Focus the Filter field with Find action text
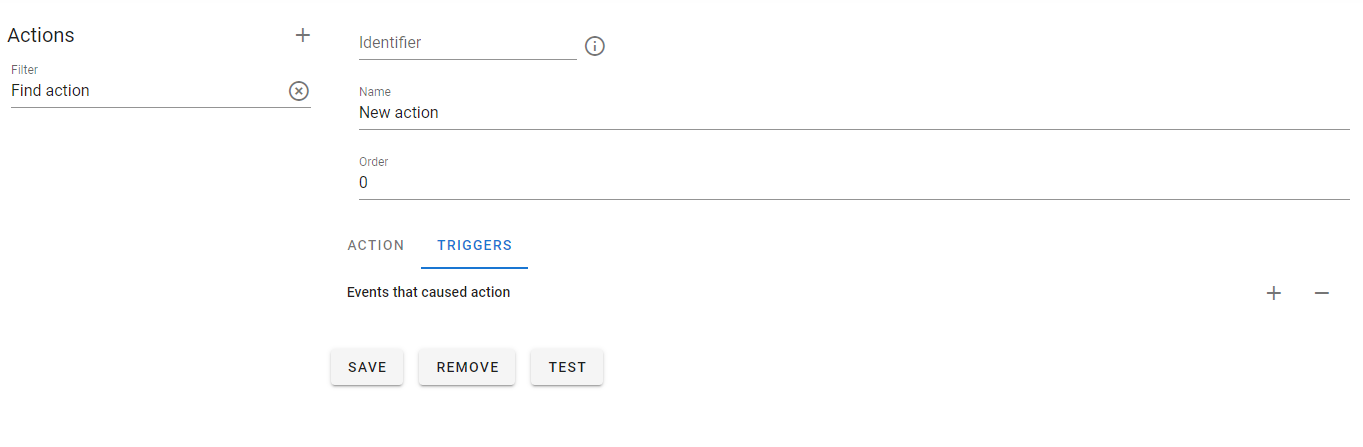Viewport: 1363px width, 447px height. [148, 91]
